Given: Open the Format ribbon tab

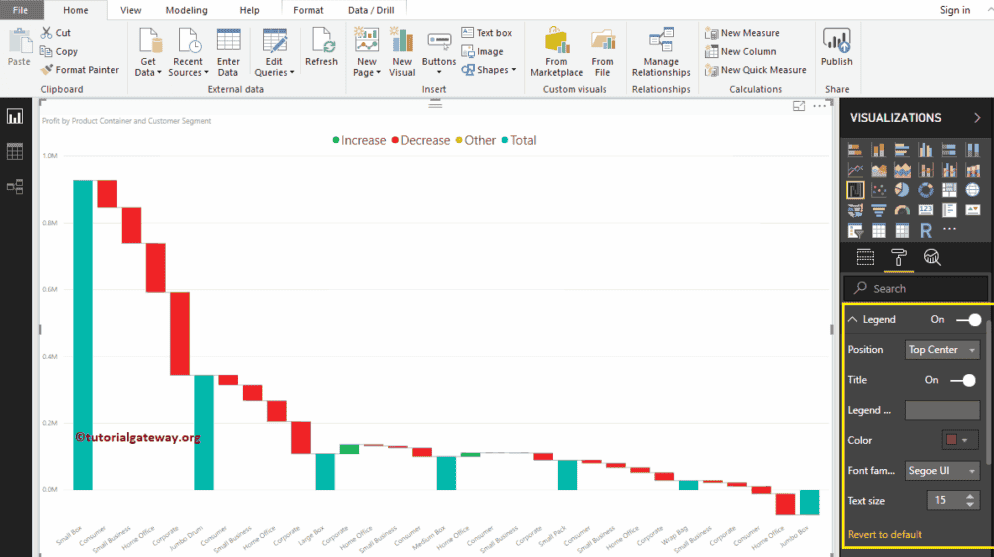Looking at the screenshot, I should [x=308, y=10].
